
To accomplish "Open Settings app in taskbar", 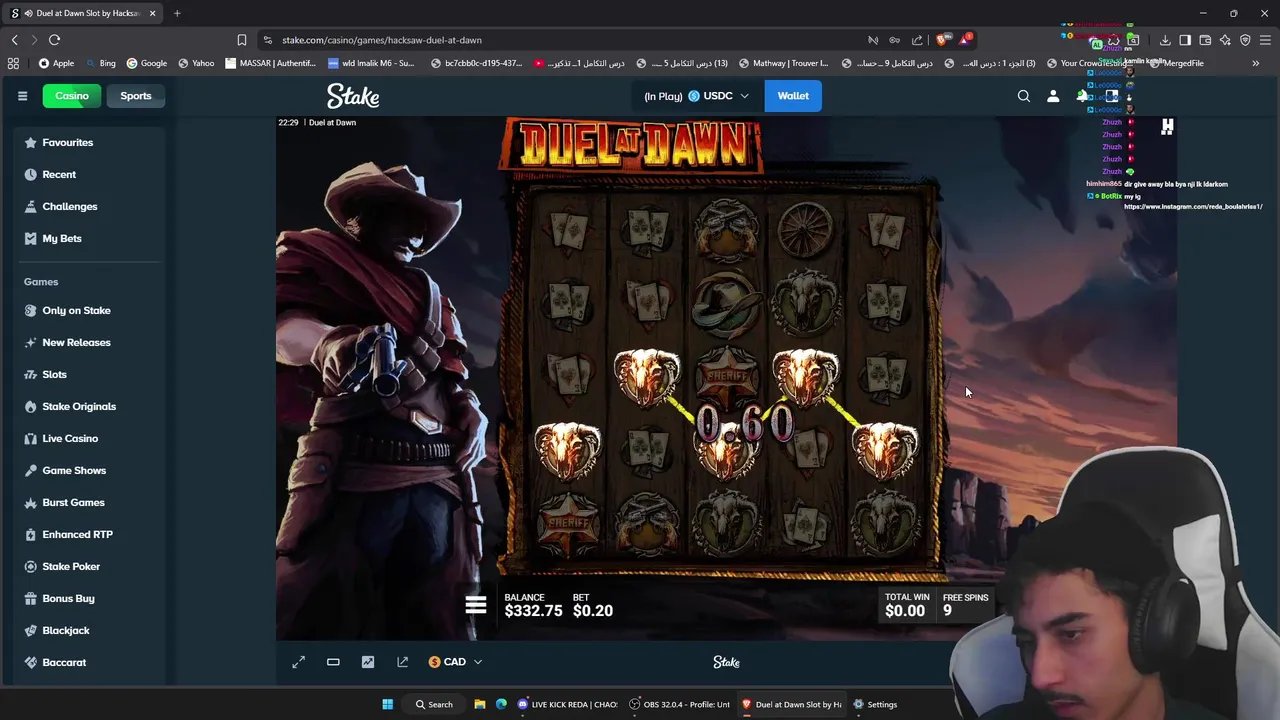I will tap(875, 704).
